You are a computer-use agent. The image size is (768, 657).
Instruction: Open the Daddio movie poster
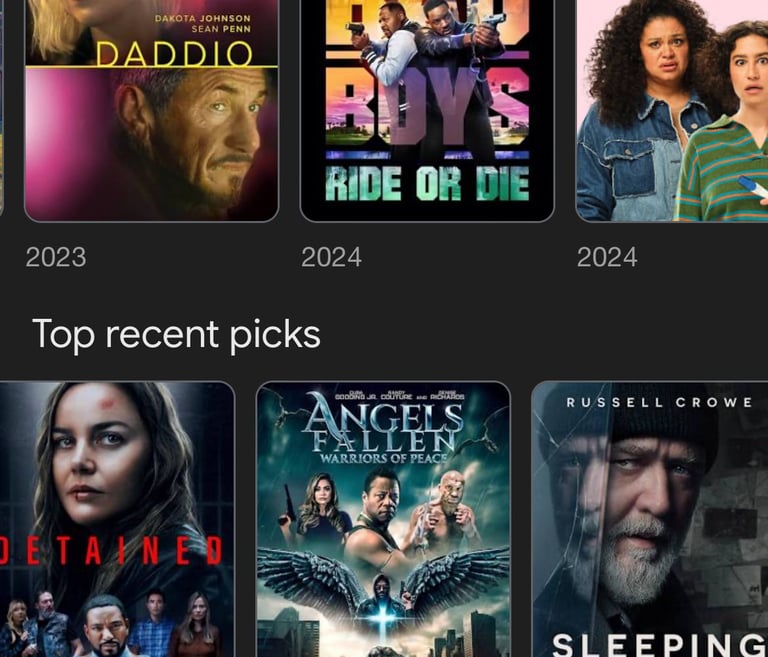pos(151,110)
